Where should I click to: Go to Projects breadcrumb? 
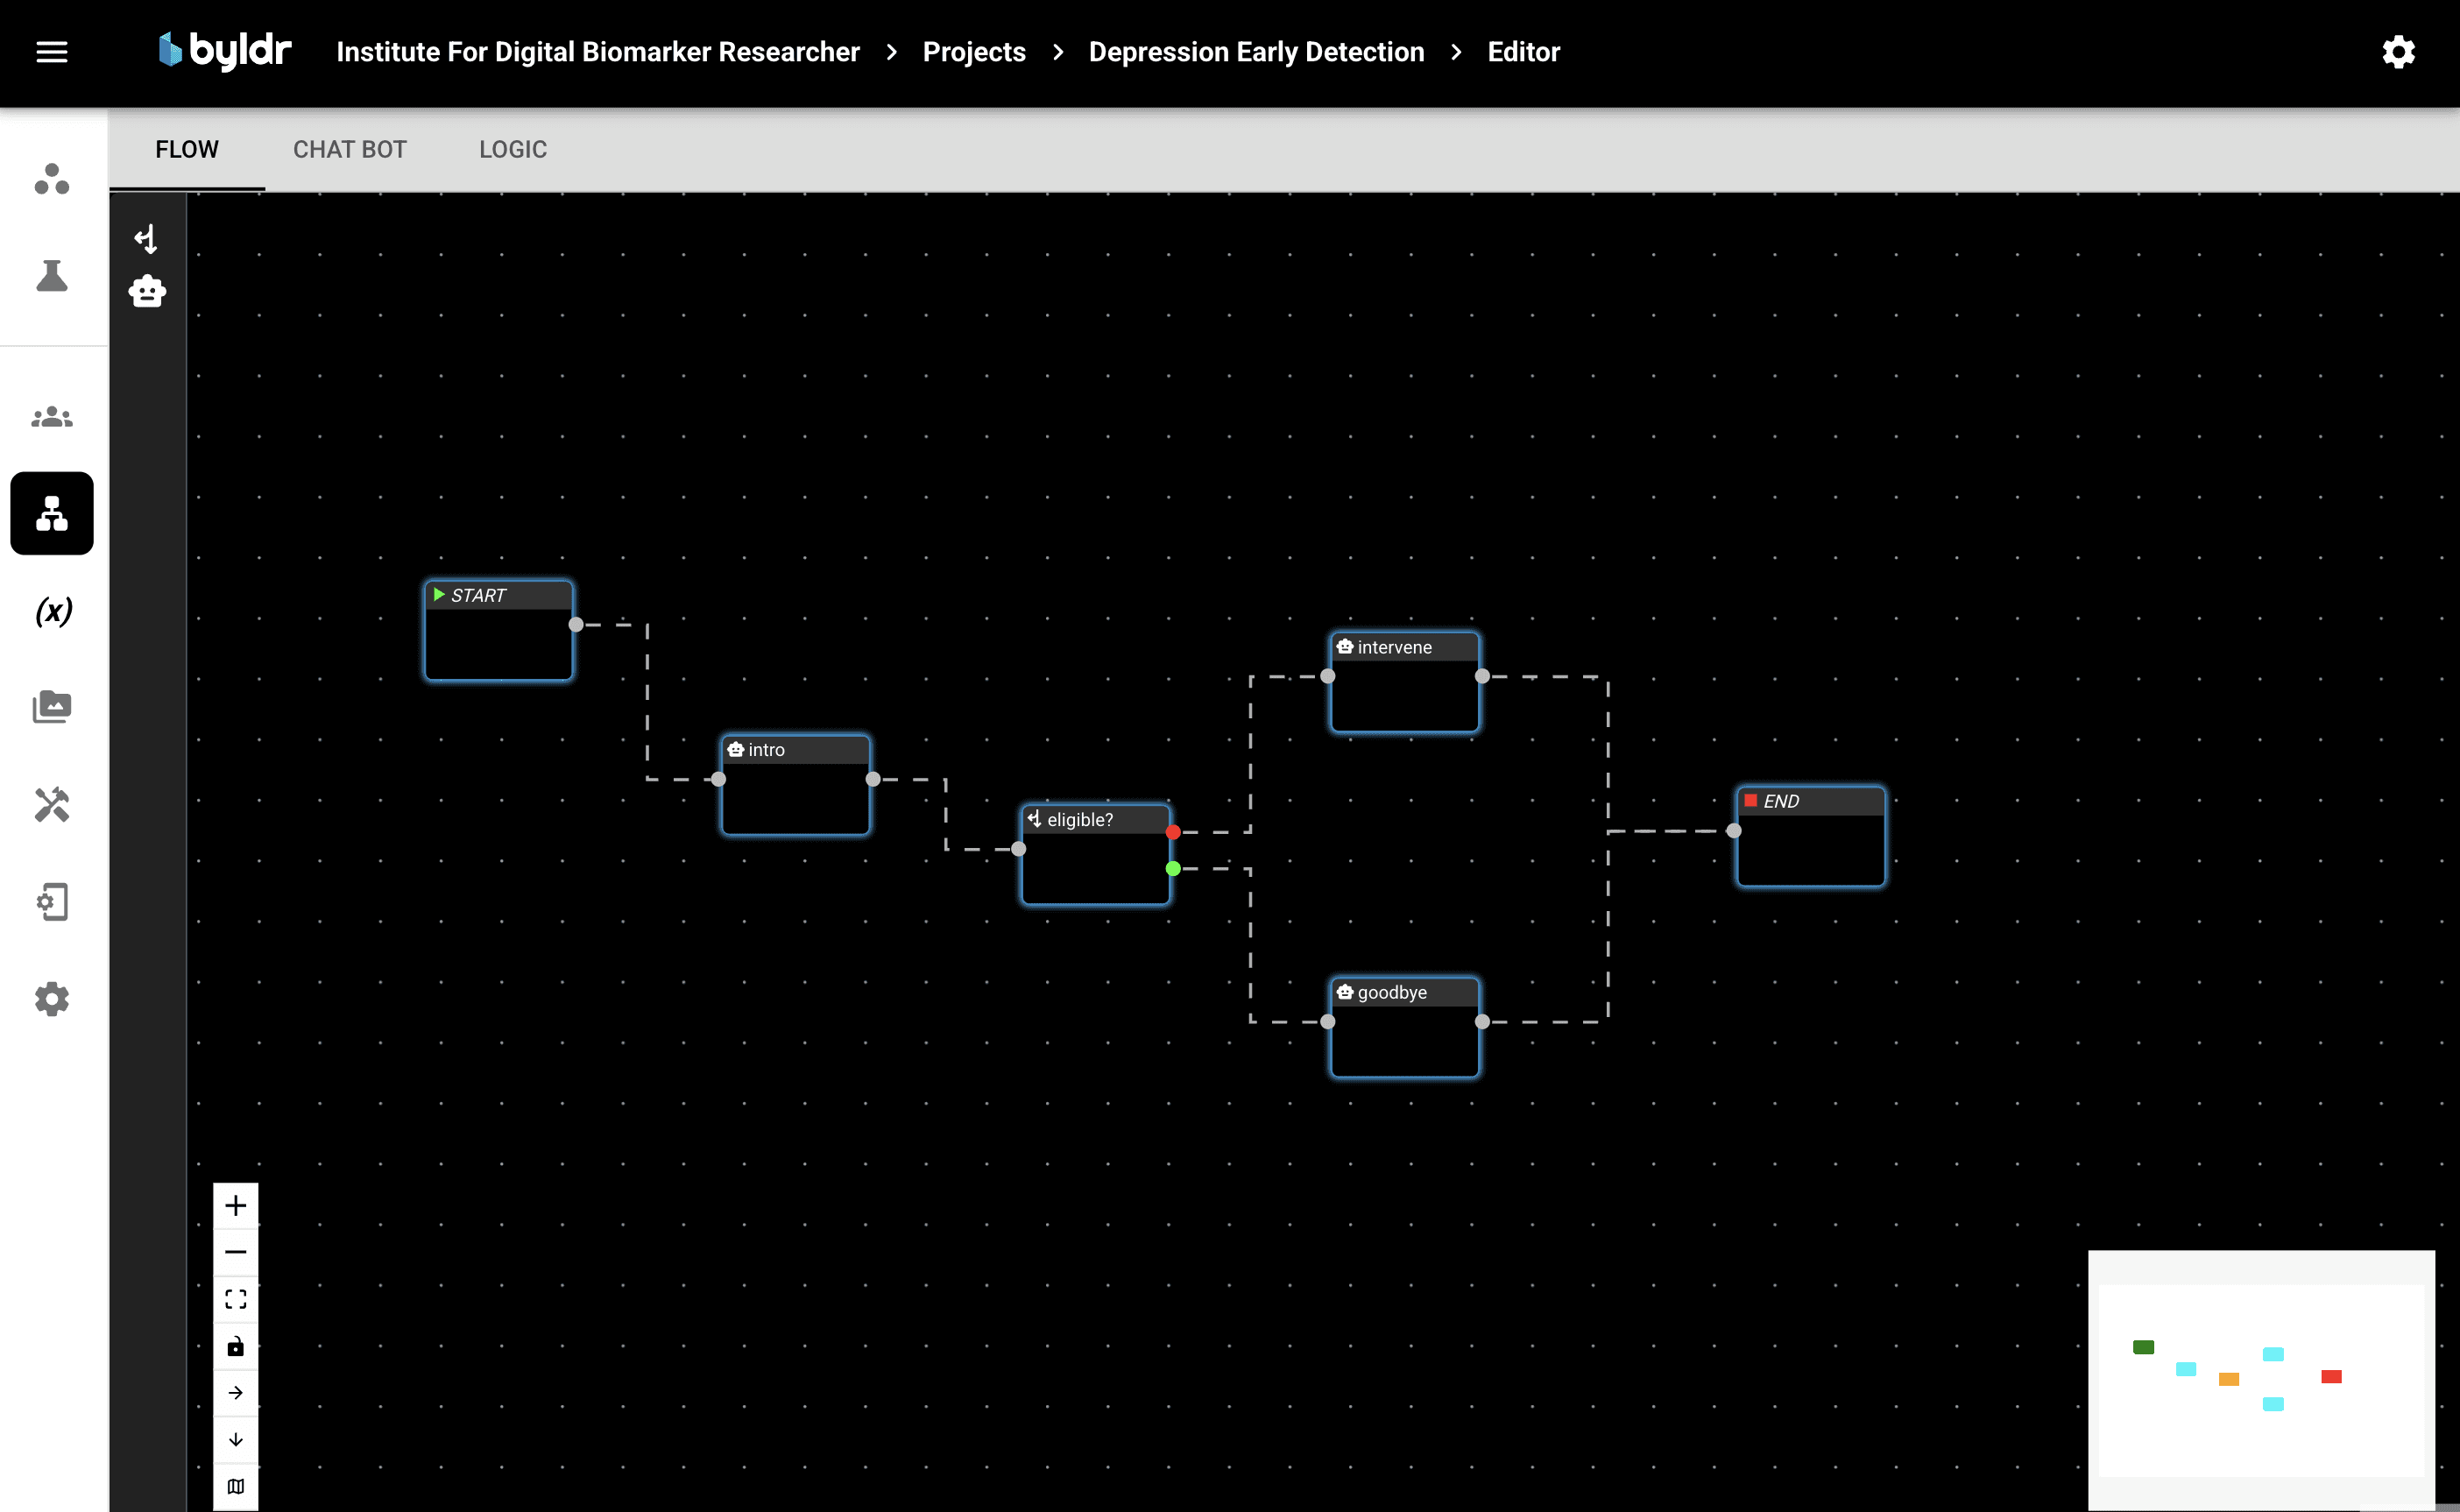pos(974,52)
